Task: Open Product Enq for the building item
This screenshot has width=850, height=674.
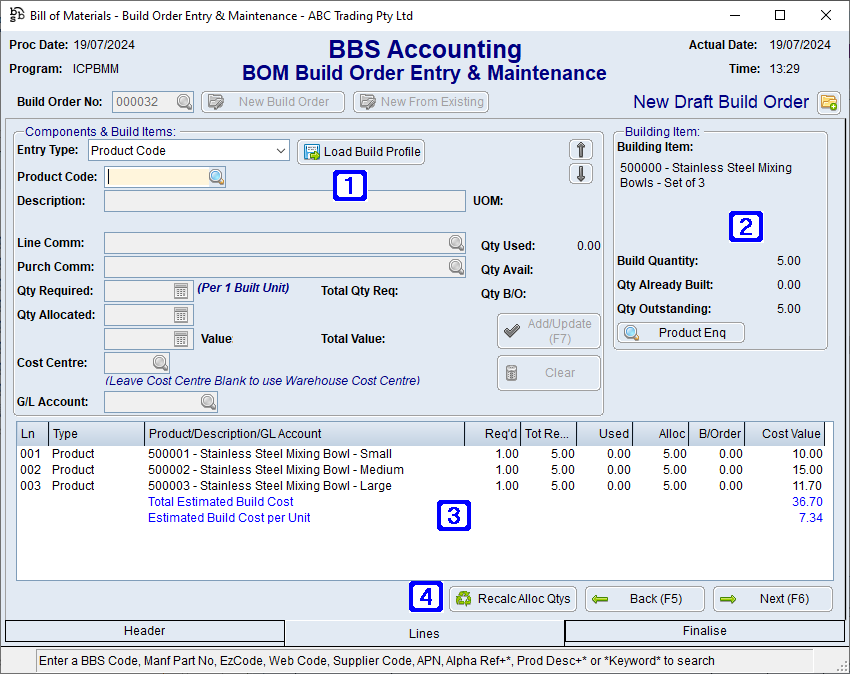Action: [x=680, y=333]
